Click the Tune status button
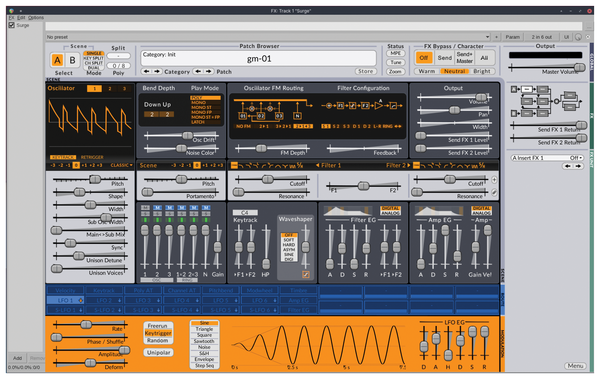 point(396,62)
